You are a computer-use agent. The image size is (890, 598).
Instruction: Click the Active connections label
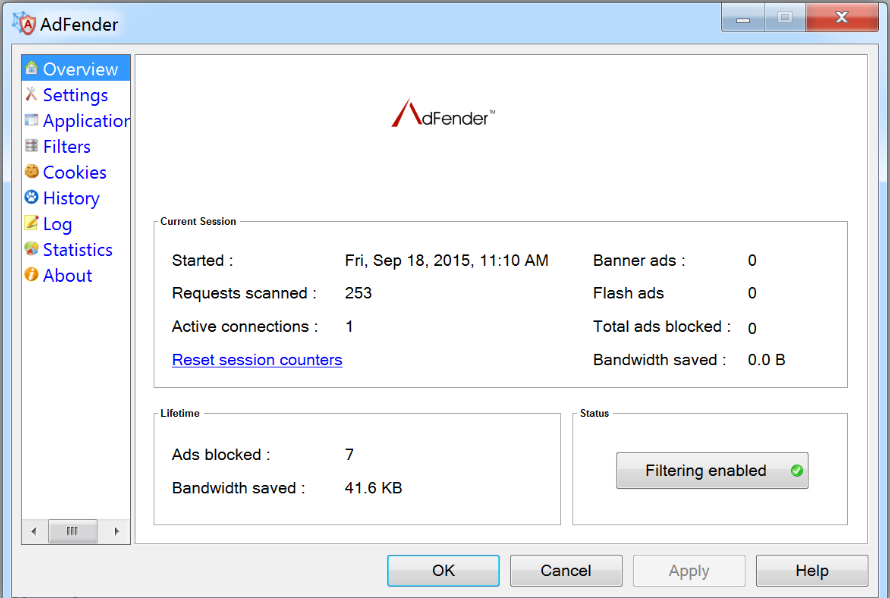point(245,326)
